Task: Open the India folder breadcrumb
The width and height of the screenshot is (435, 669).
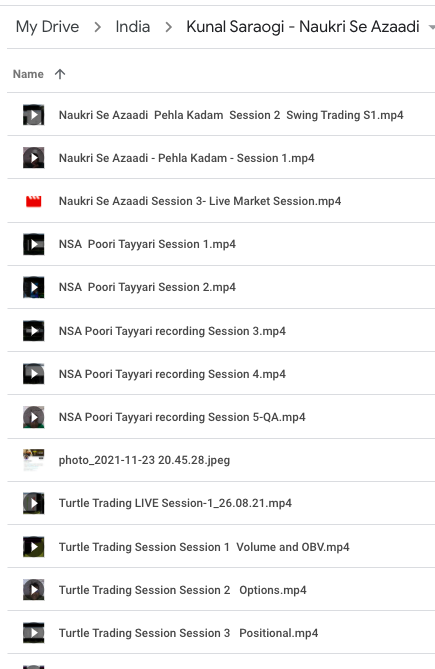Action: [x=133, y=27]
